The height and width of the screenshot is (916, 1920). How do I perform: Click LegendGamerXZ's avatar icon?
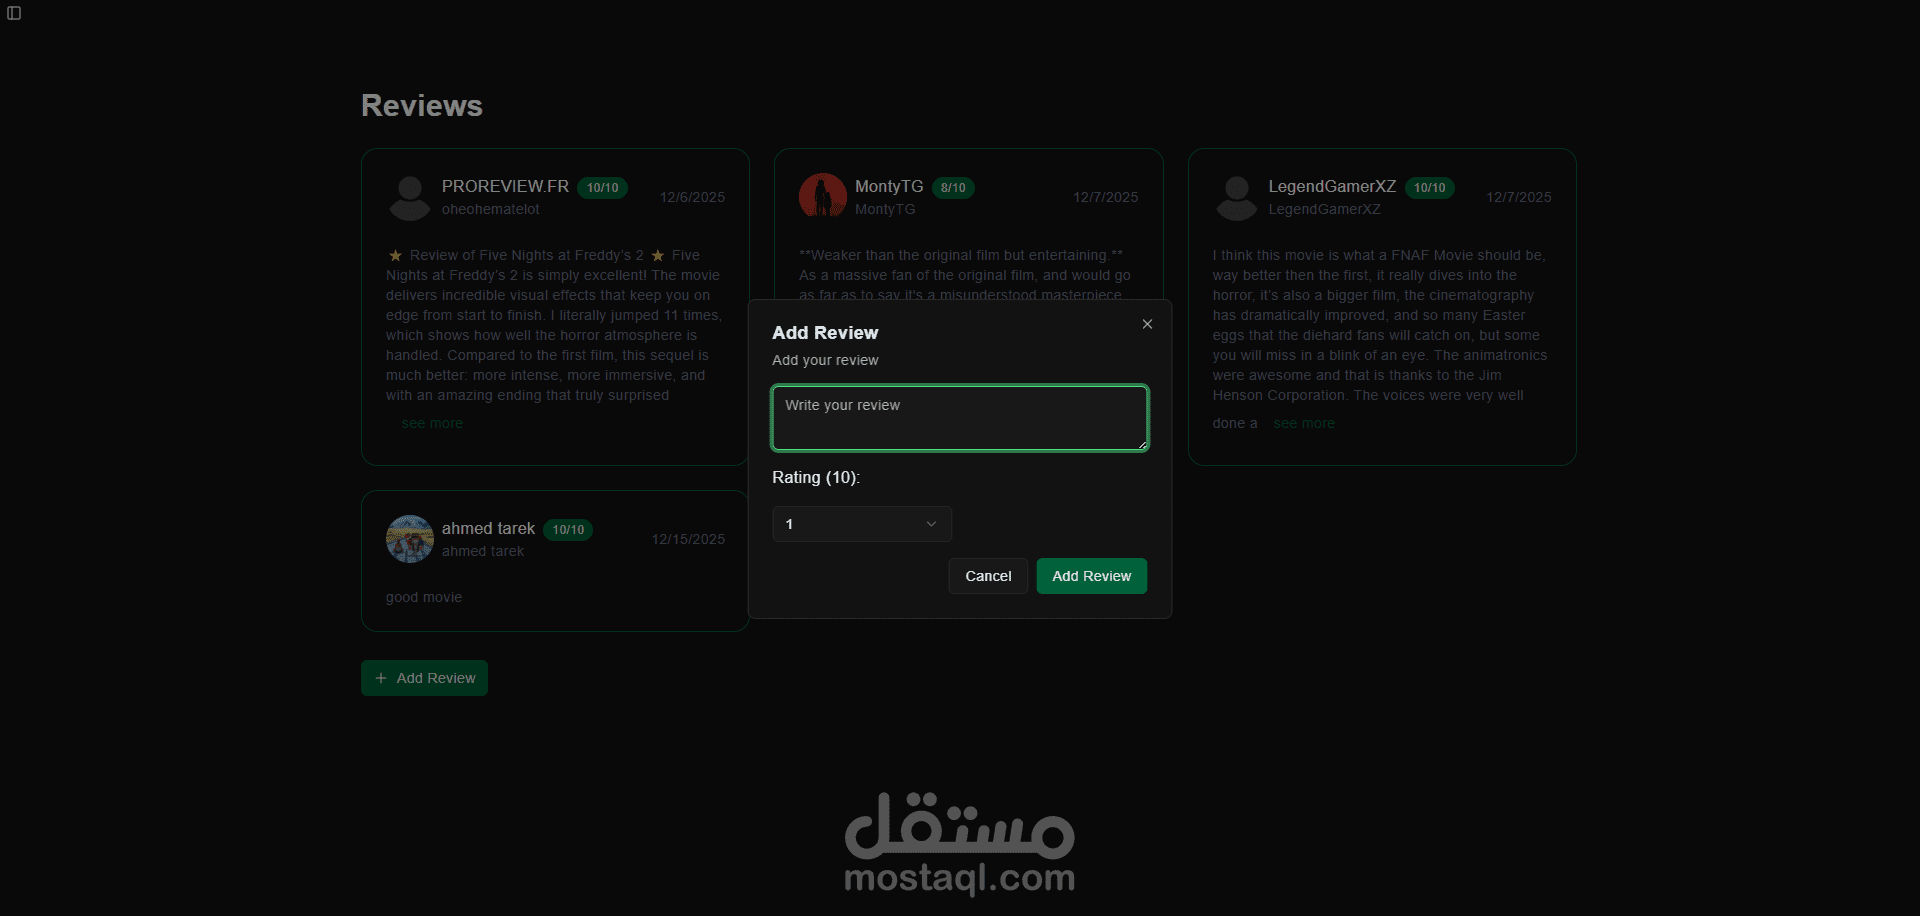pyautogui.click(x=1237, y=198)
